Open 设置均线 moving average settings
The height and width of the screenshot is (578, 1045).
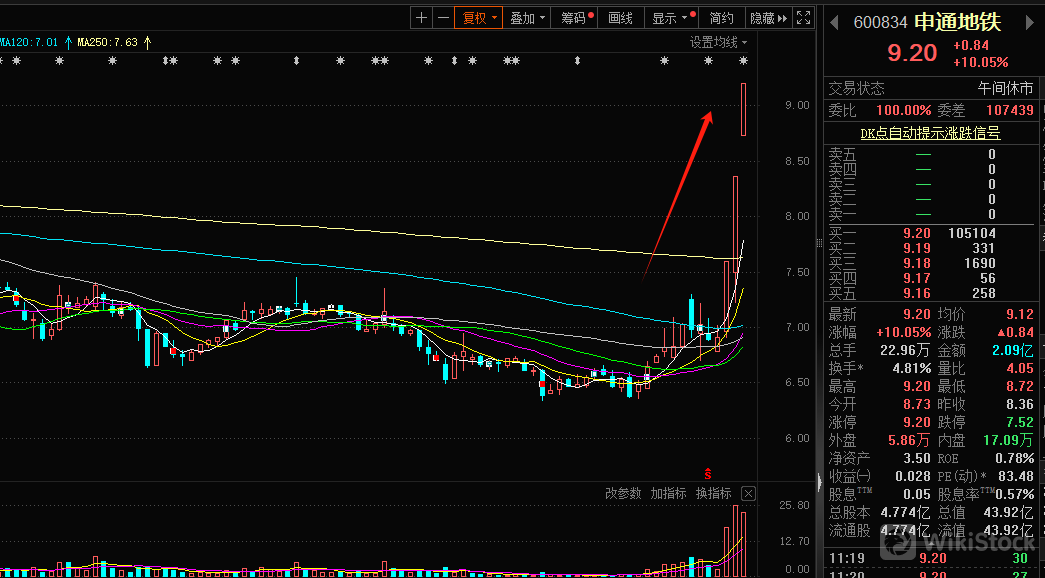coord(717,42)
